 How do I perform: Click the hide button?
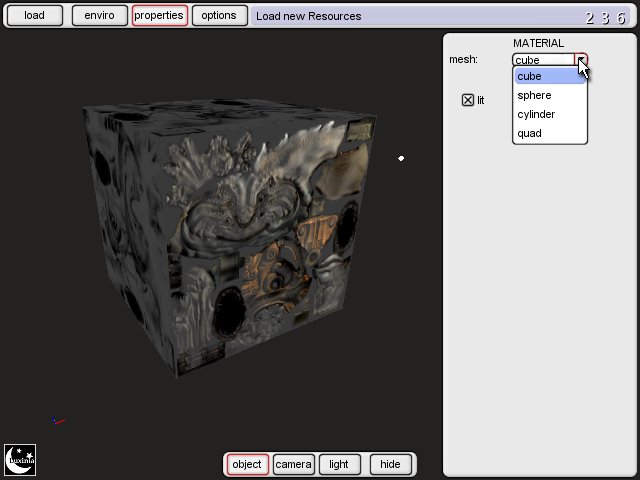390,464
